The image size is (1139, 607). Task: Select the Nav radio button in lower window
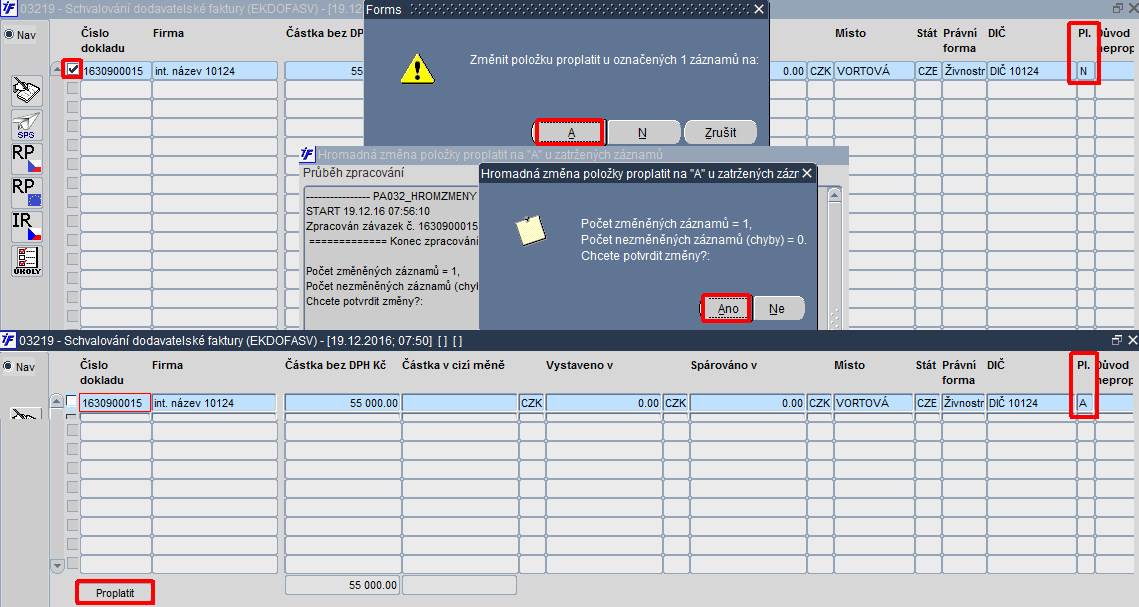point(9,367)
